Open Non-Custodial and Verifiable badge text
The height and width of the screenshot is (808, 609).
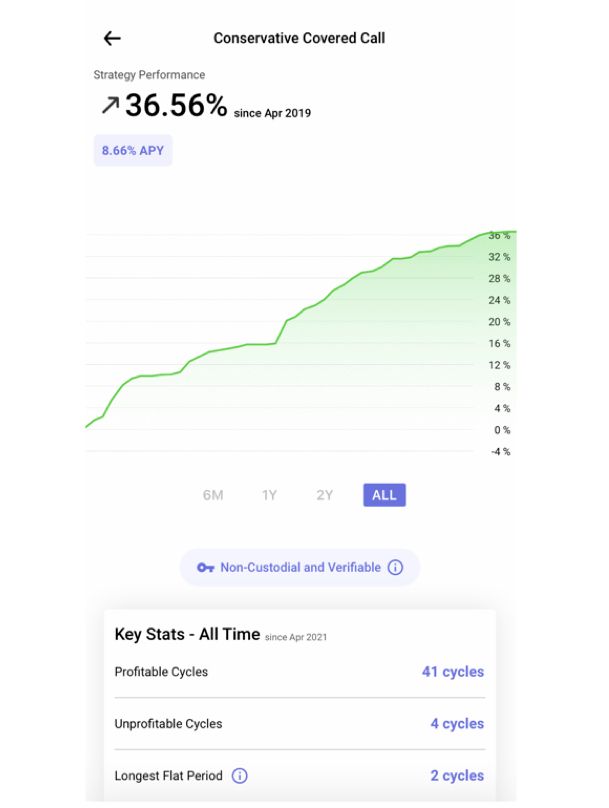point(300,567)
